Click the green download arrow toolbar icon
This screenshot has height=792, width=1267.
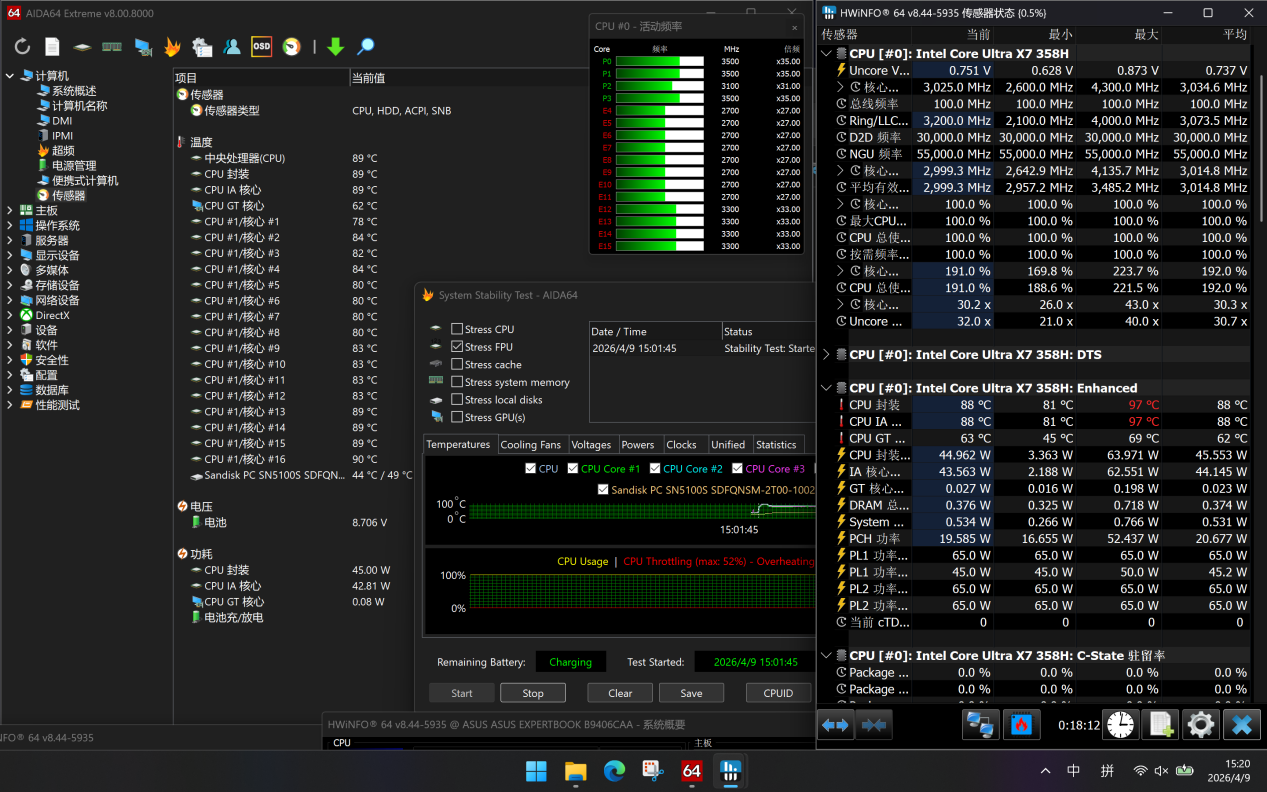(x=335, y=47)
